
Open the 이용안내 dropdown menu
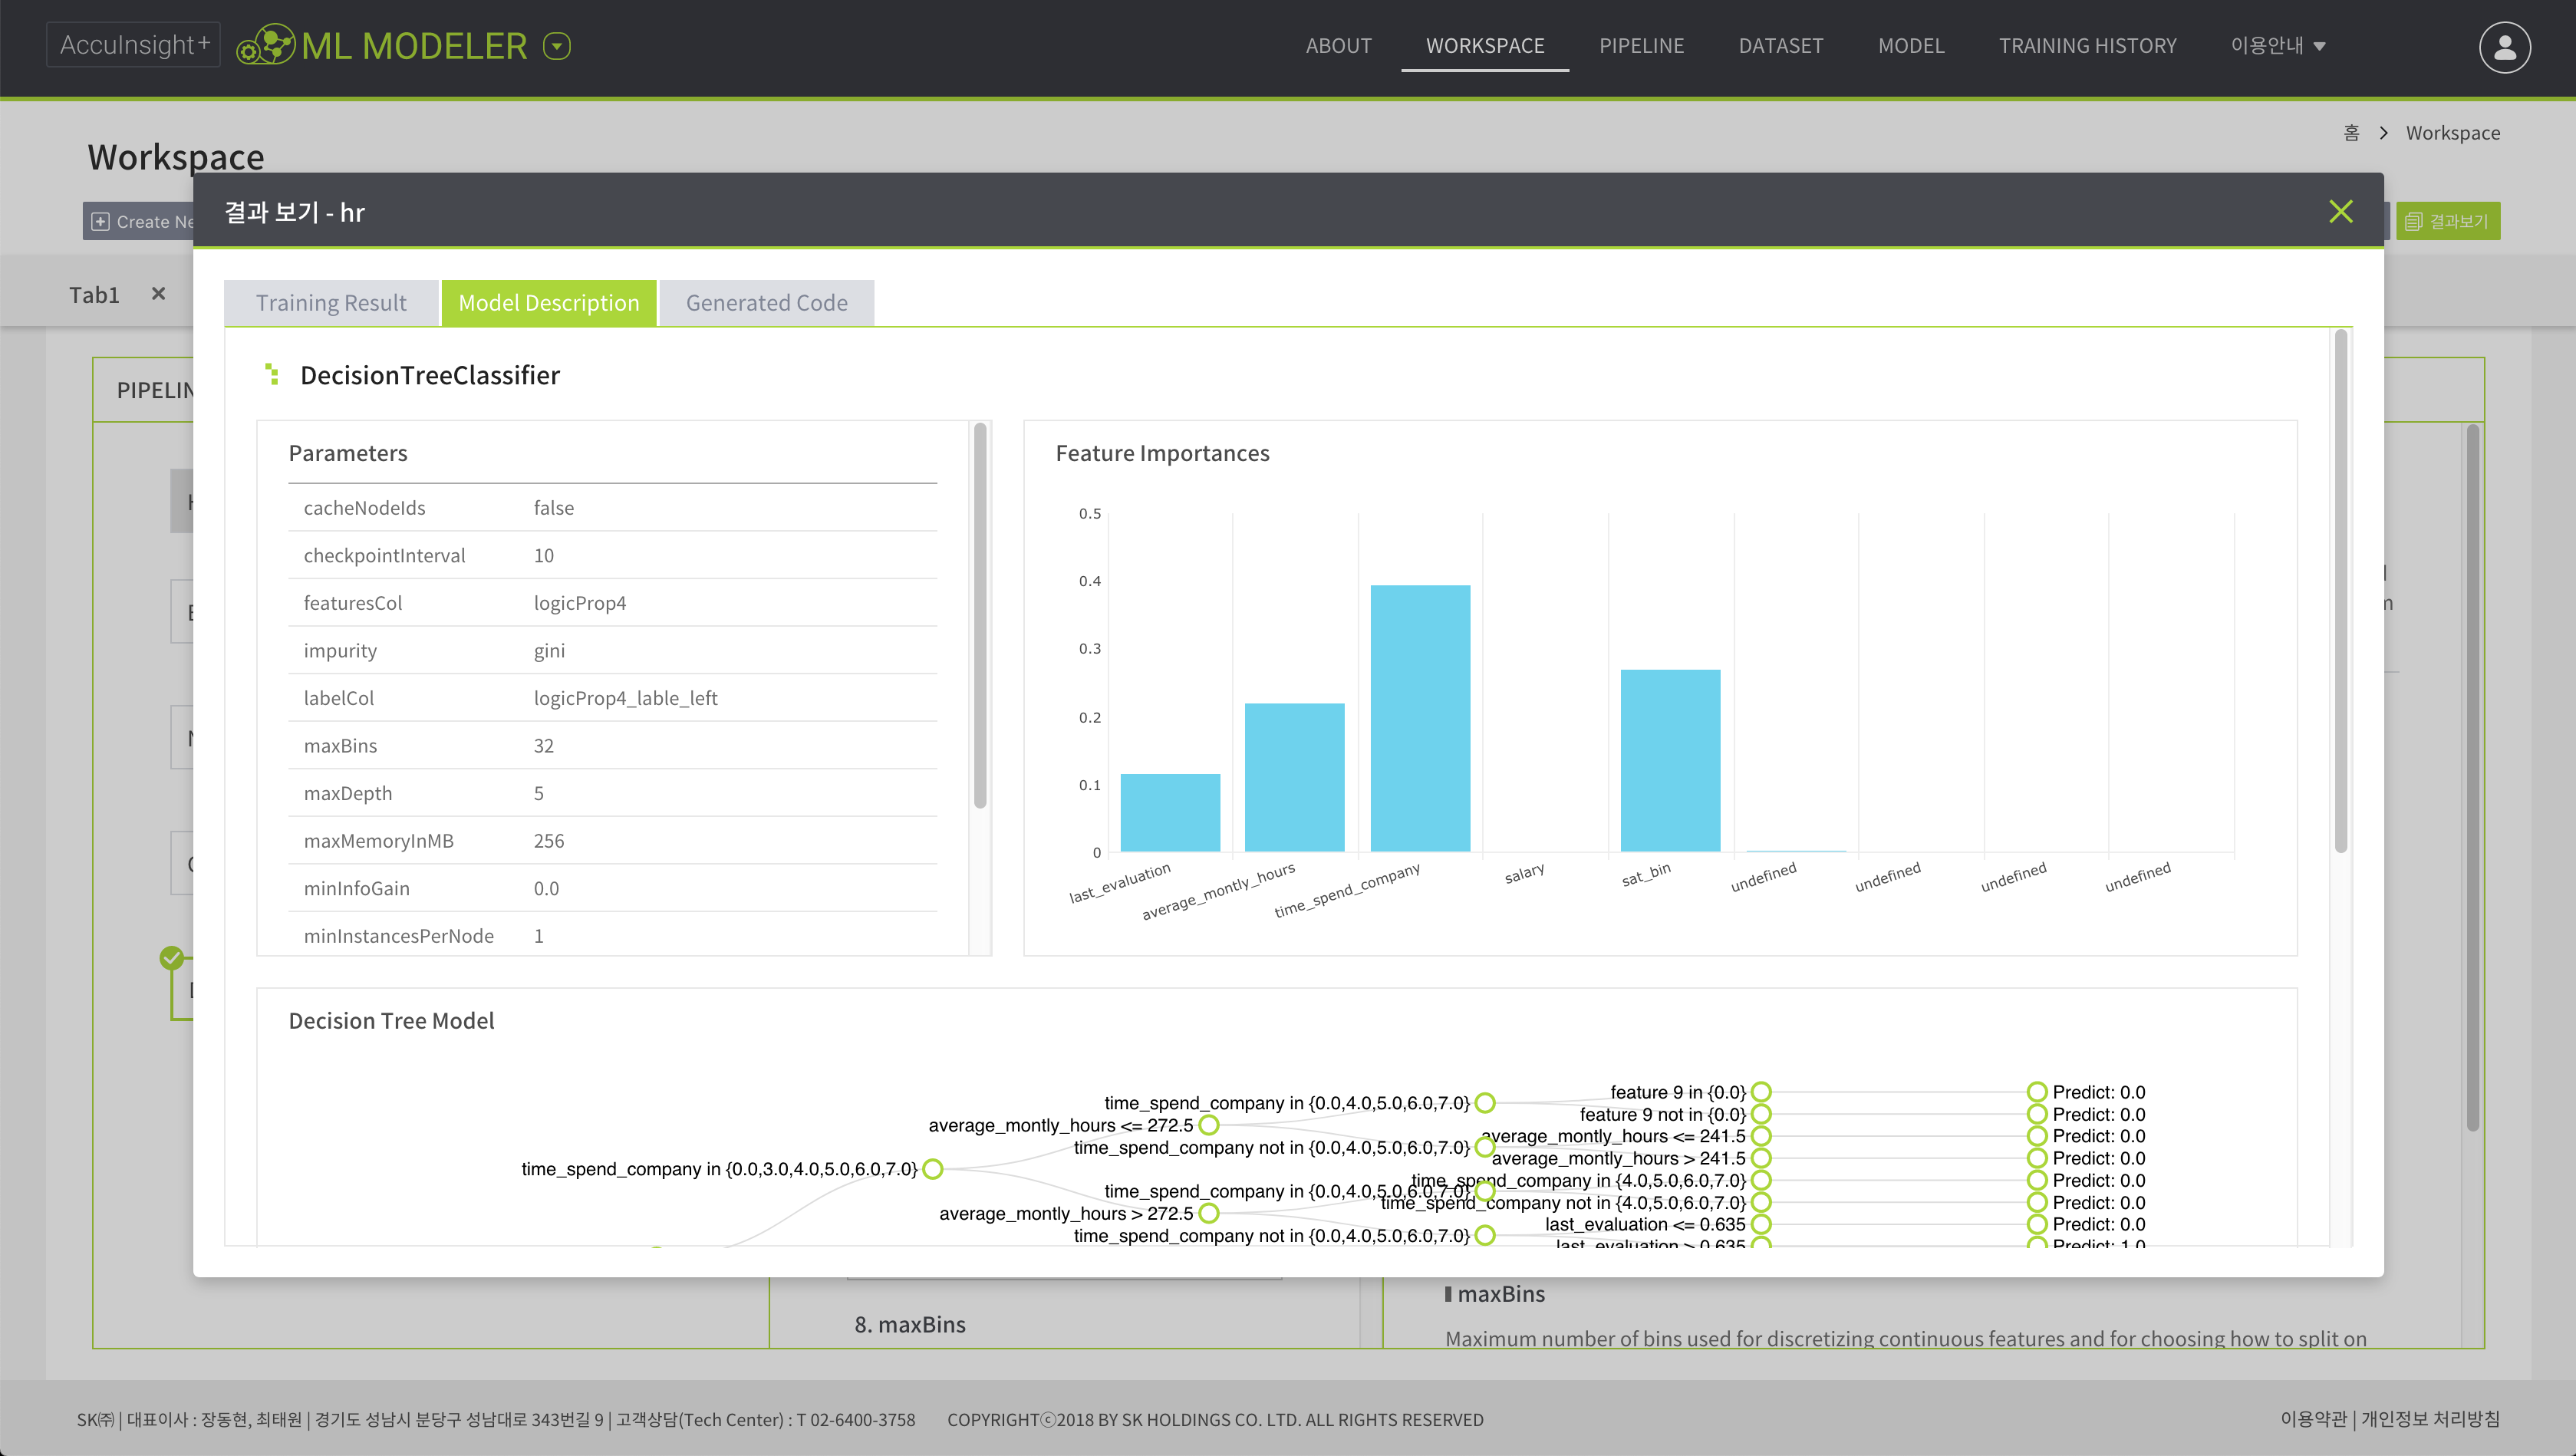[2278, 46]
